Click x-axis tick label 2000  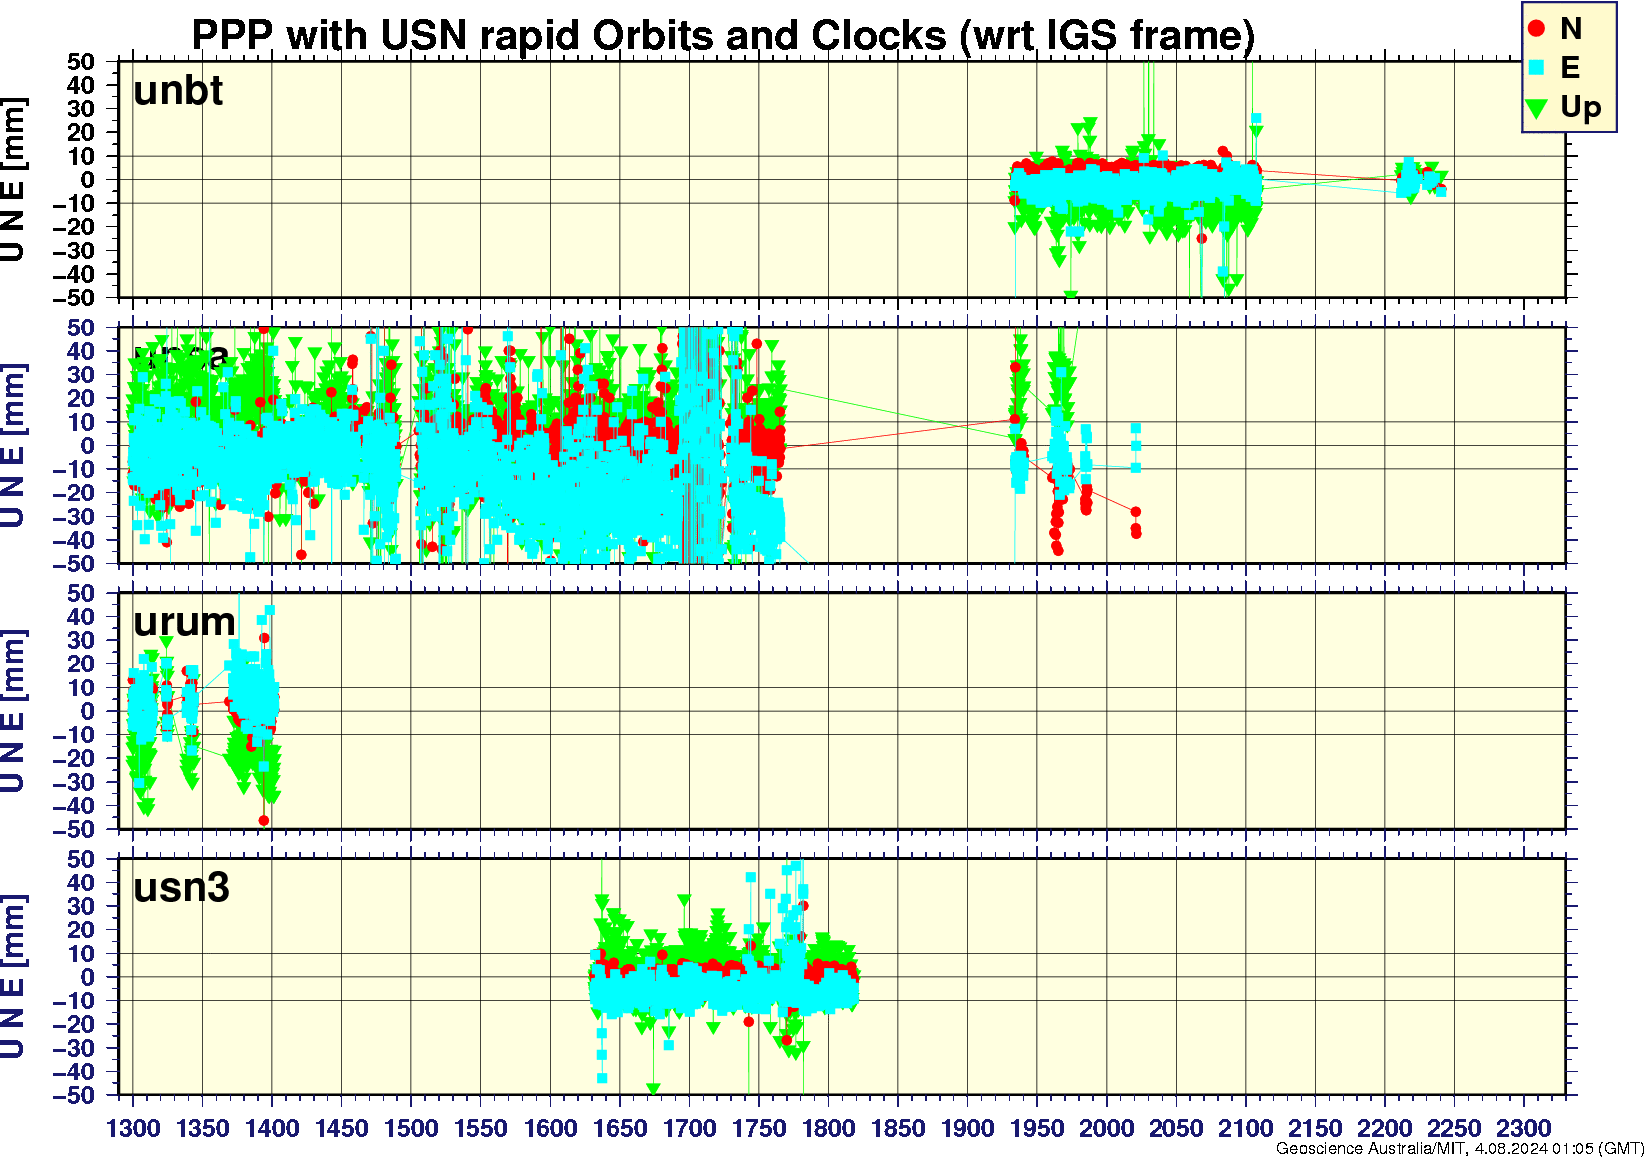click(x=1106, y=1128)
